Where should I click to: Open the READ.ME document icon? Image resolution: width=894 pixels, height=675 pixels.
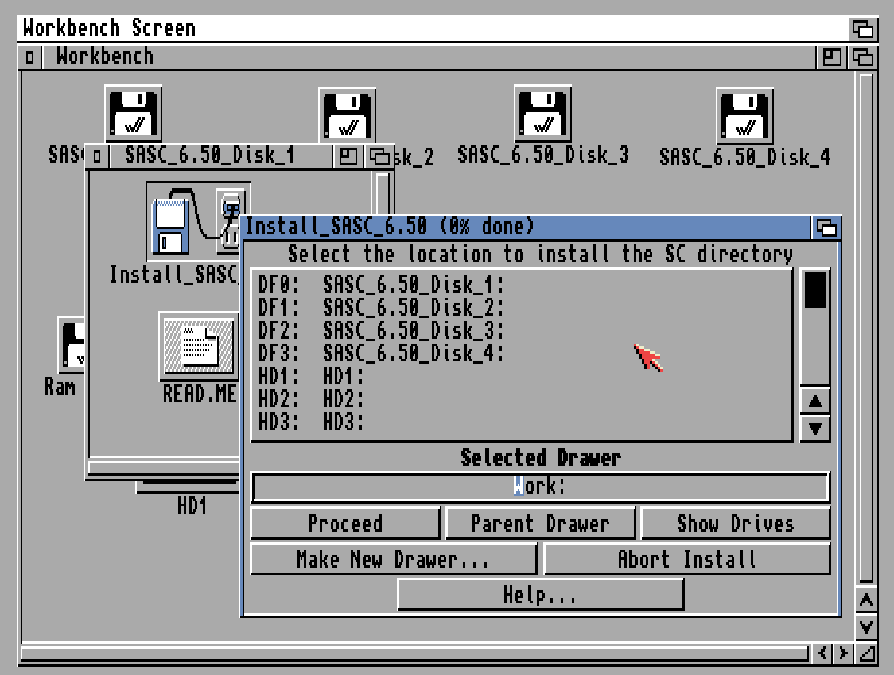(x=198, y=347)
